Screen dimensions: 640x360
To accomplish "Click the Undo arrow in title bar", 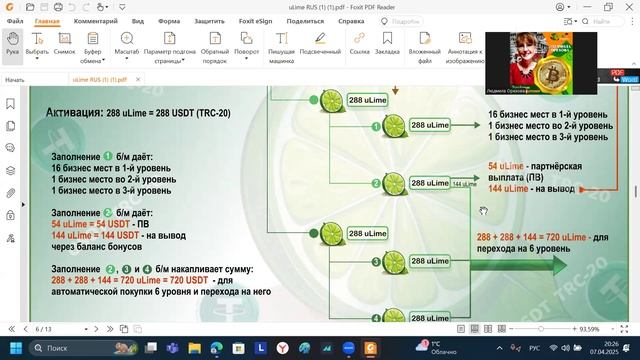I will point(72,7).
